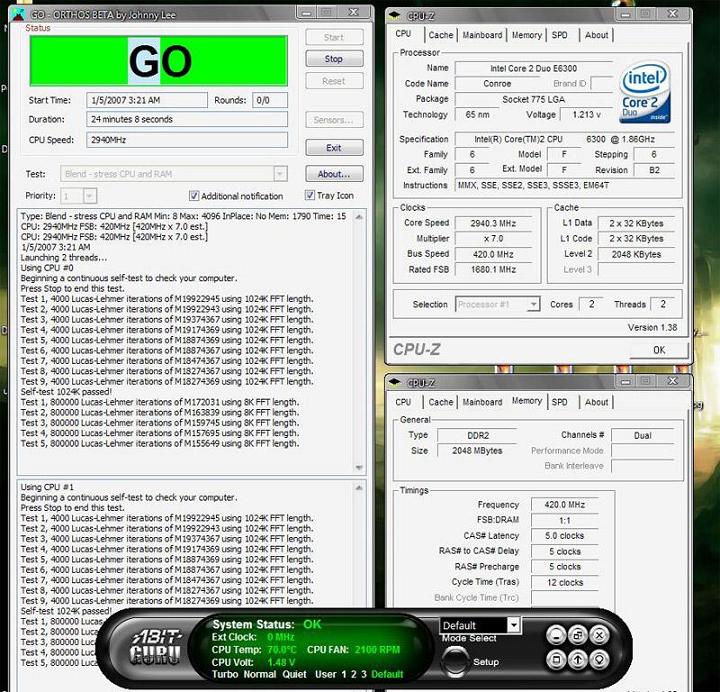Open the Mainboard tab in upper CPU-Z window

tap(482, 35)
